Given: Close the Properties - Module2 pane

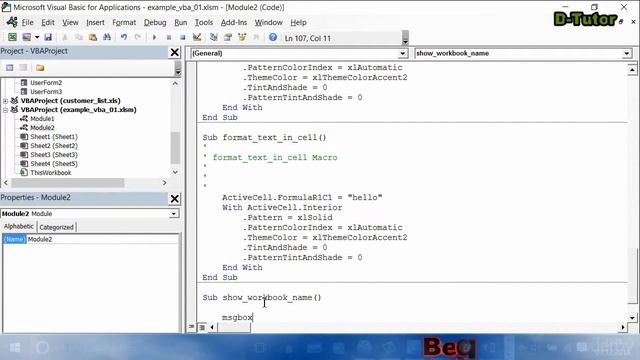Looking at the screenshot, I should tap(175, 199).
